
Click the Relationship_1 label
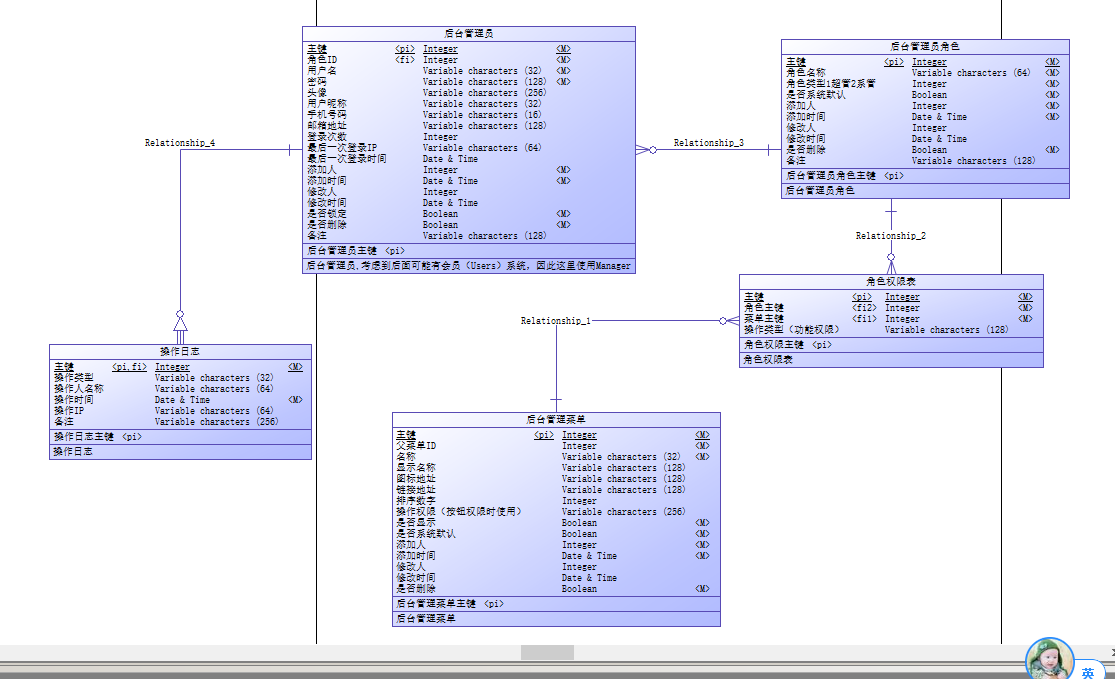pos(555,321)
